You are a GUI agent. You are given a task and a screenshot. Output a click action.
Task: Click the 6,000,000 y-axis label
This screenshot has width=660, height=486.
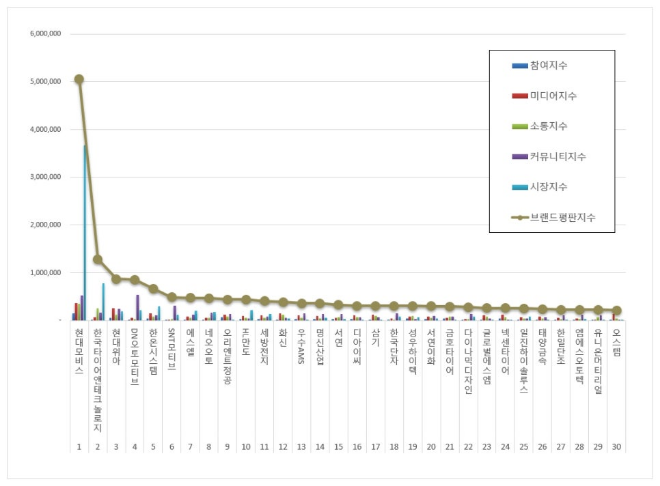click(x=47, y=33)
